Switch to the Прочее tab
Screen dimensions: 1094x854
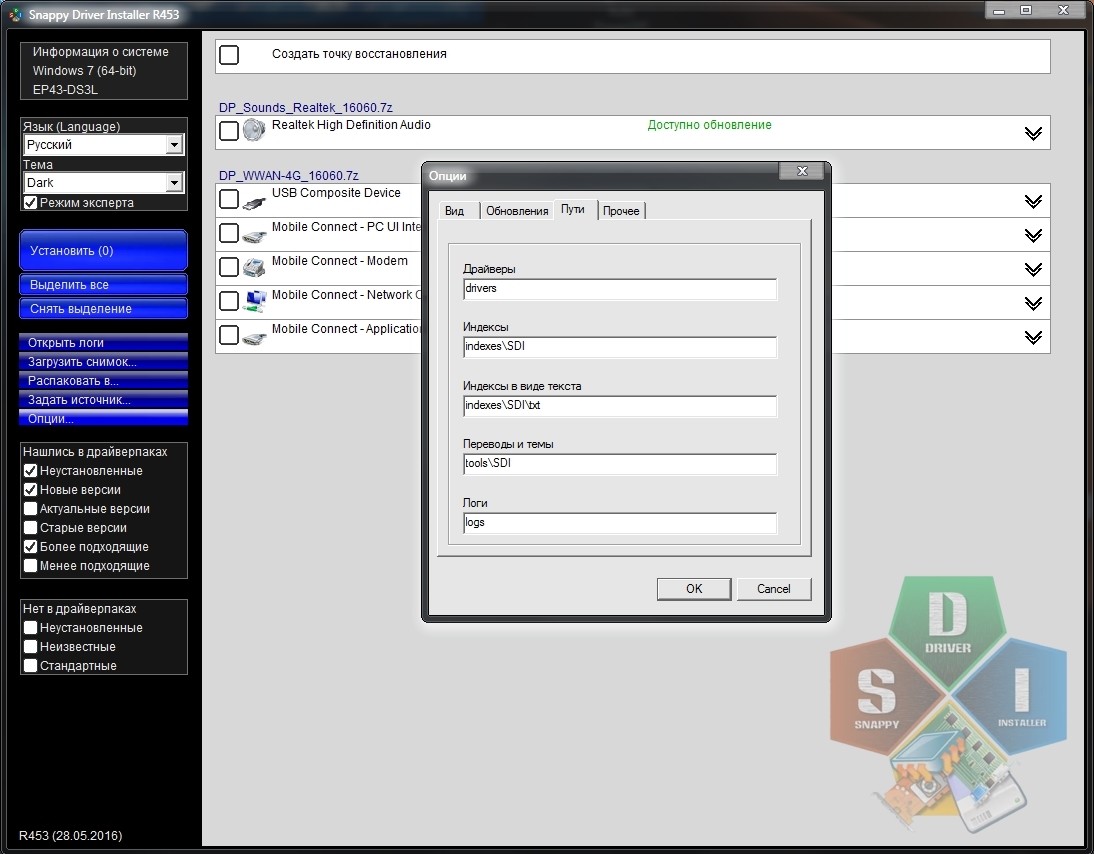tap(621, 211)
